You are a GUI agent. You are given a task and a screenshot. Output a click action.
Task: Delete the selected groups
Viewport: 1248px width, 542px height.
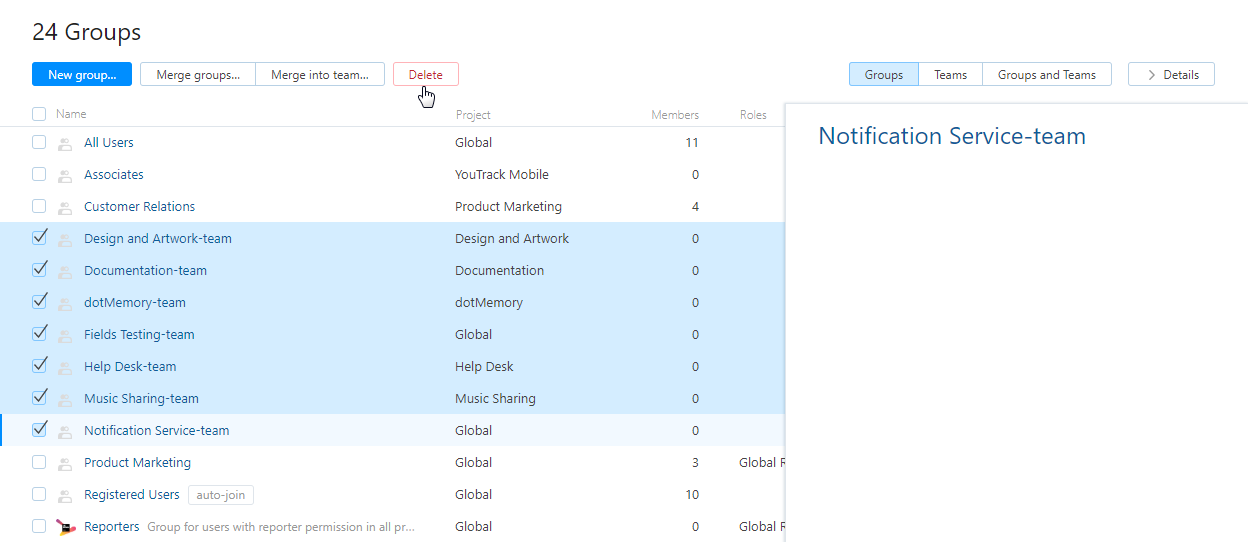coord(425,74)
